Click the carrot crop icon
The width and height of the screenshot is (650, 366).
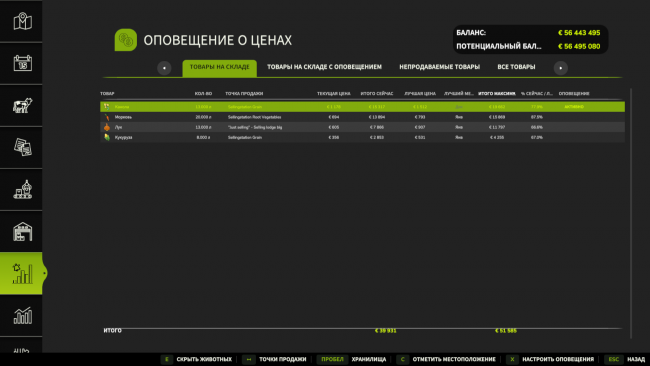pyautogui.click(x=107, y=117)
